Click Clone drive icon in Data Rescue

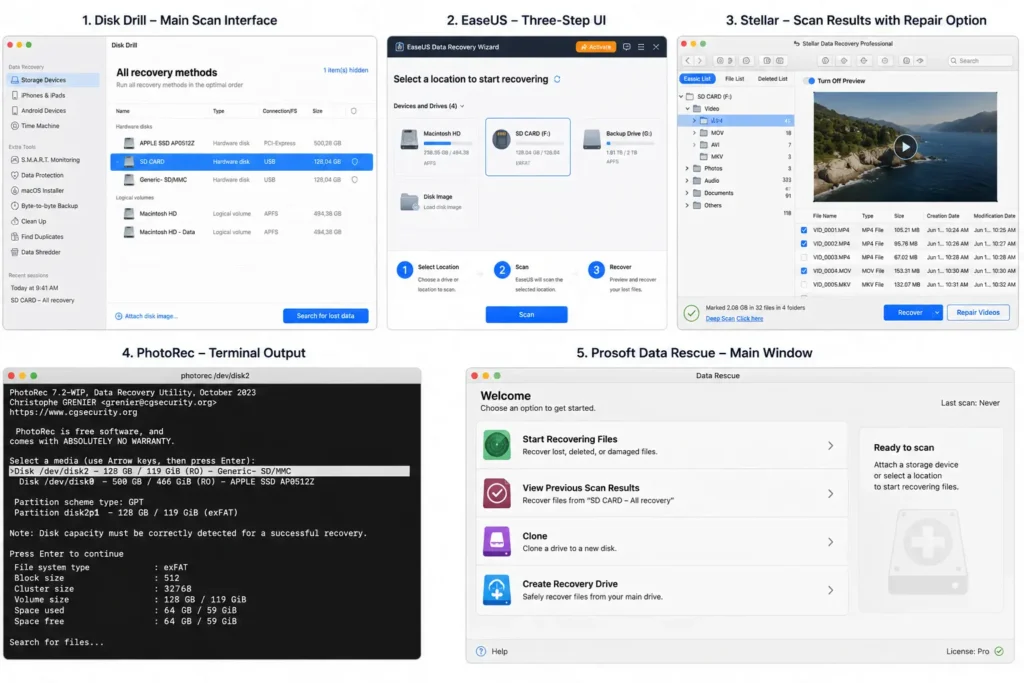(x=496, y=541)
